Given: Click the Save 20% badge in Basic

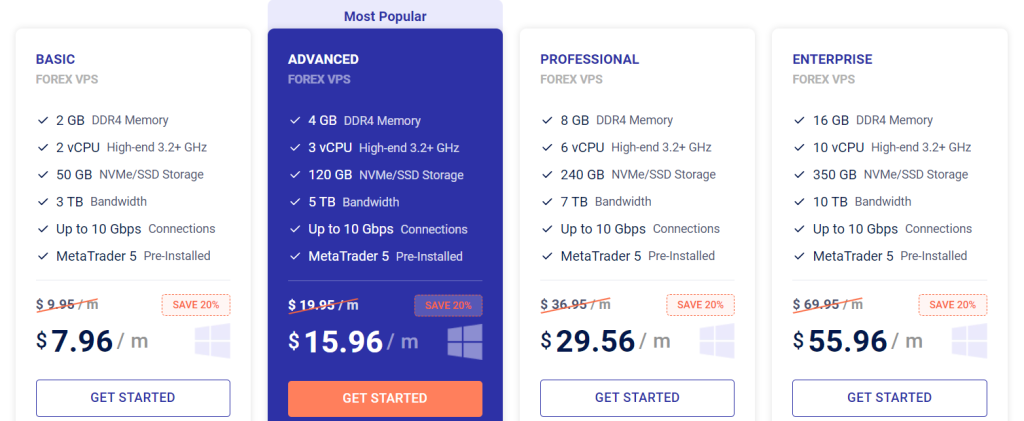Looking at the screenshot, I should [196, 305].
